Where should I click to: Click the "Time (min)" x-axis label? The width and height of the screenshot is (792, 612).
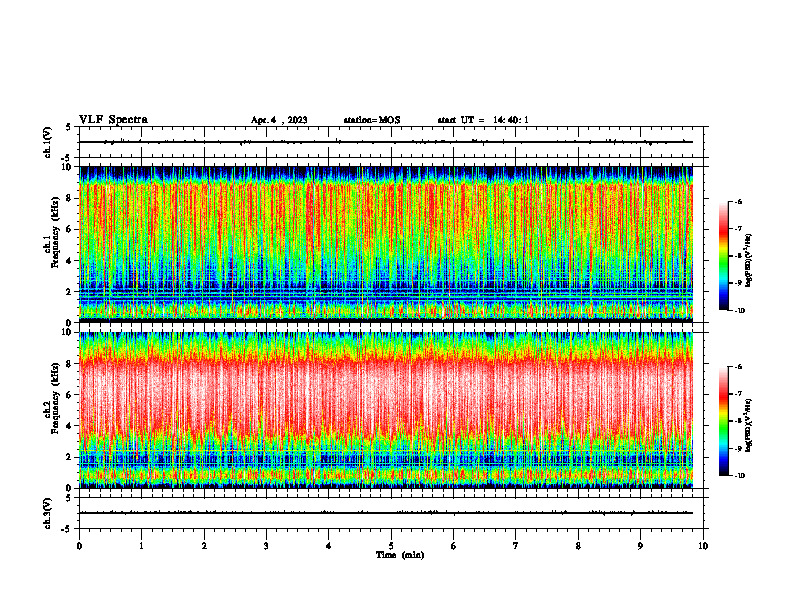click(x=400, y=555)
